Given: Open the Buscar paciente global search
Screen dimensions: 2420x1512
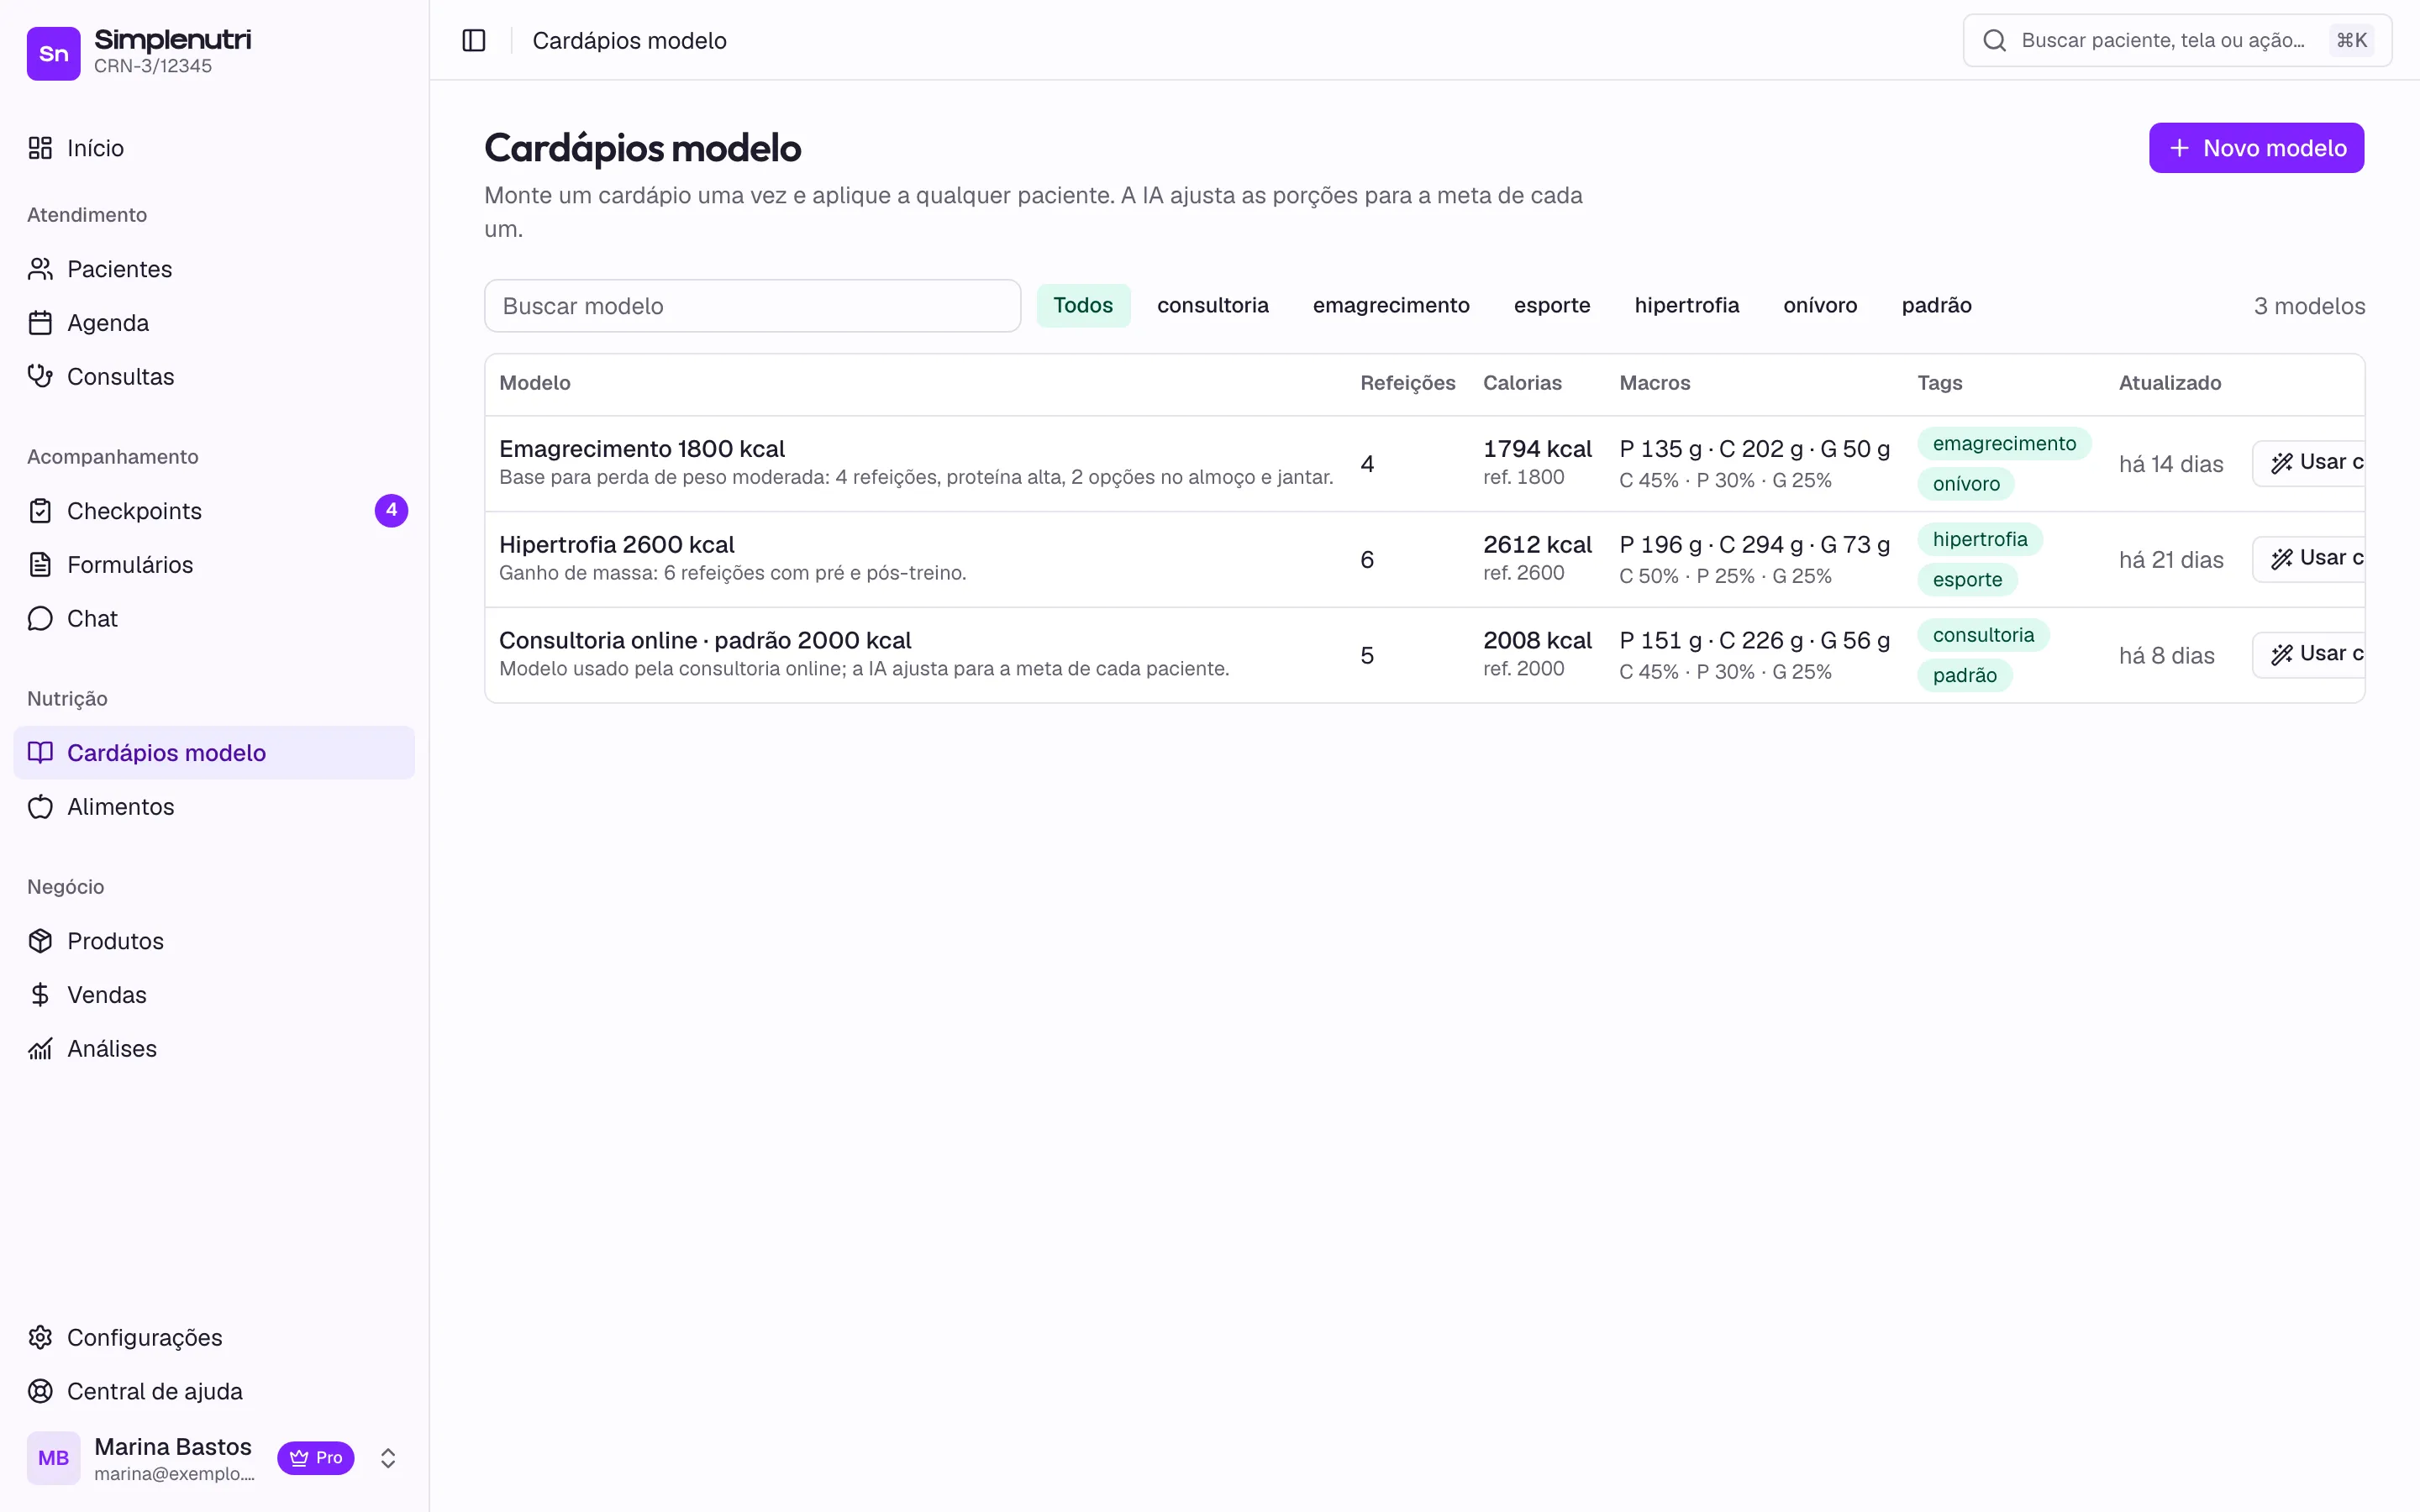Looking at the screenshot, I should 2177,40.
